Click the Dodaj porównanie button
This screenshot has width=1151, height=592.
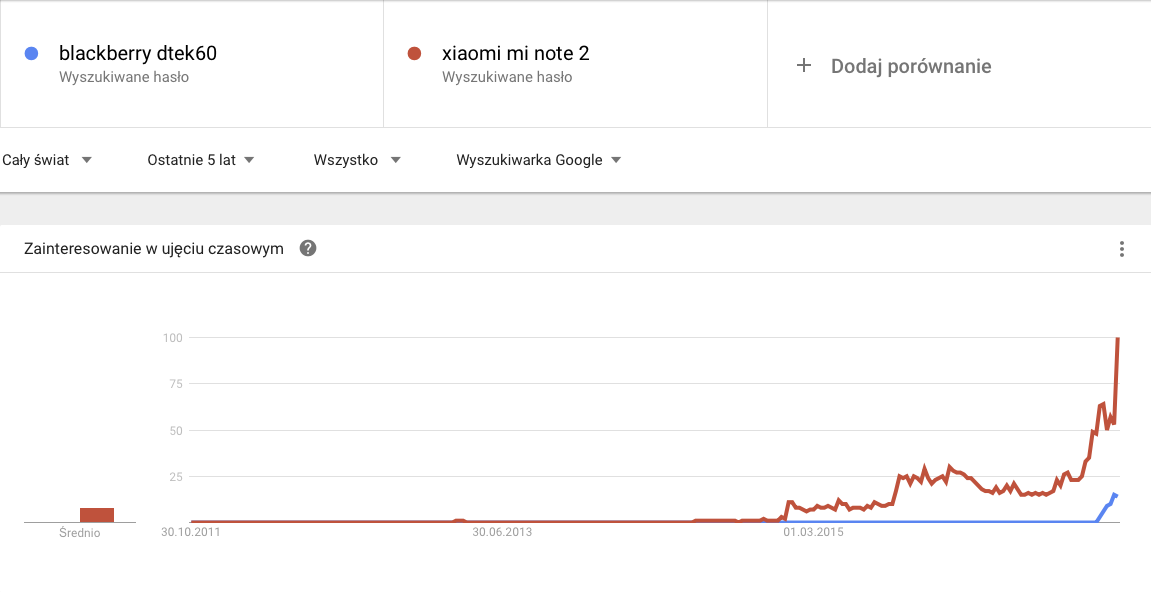coord(894,66)
